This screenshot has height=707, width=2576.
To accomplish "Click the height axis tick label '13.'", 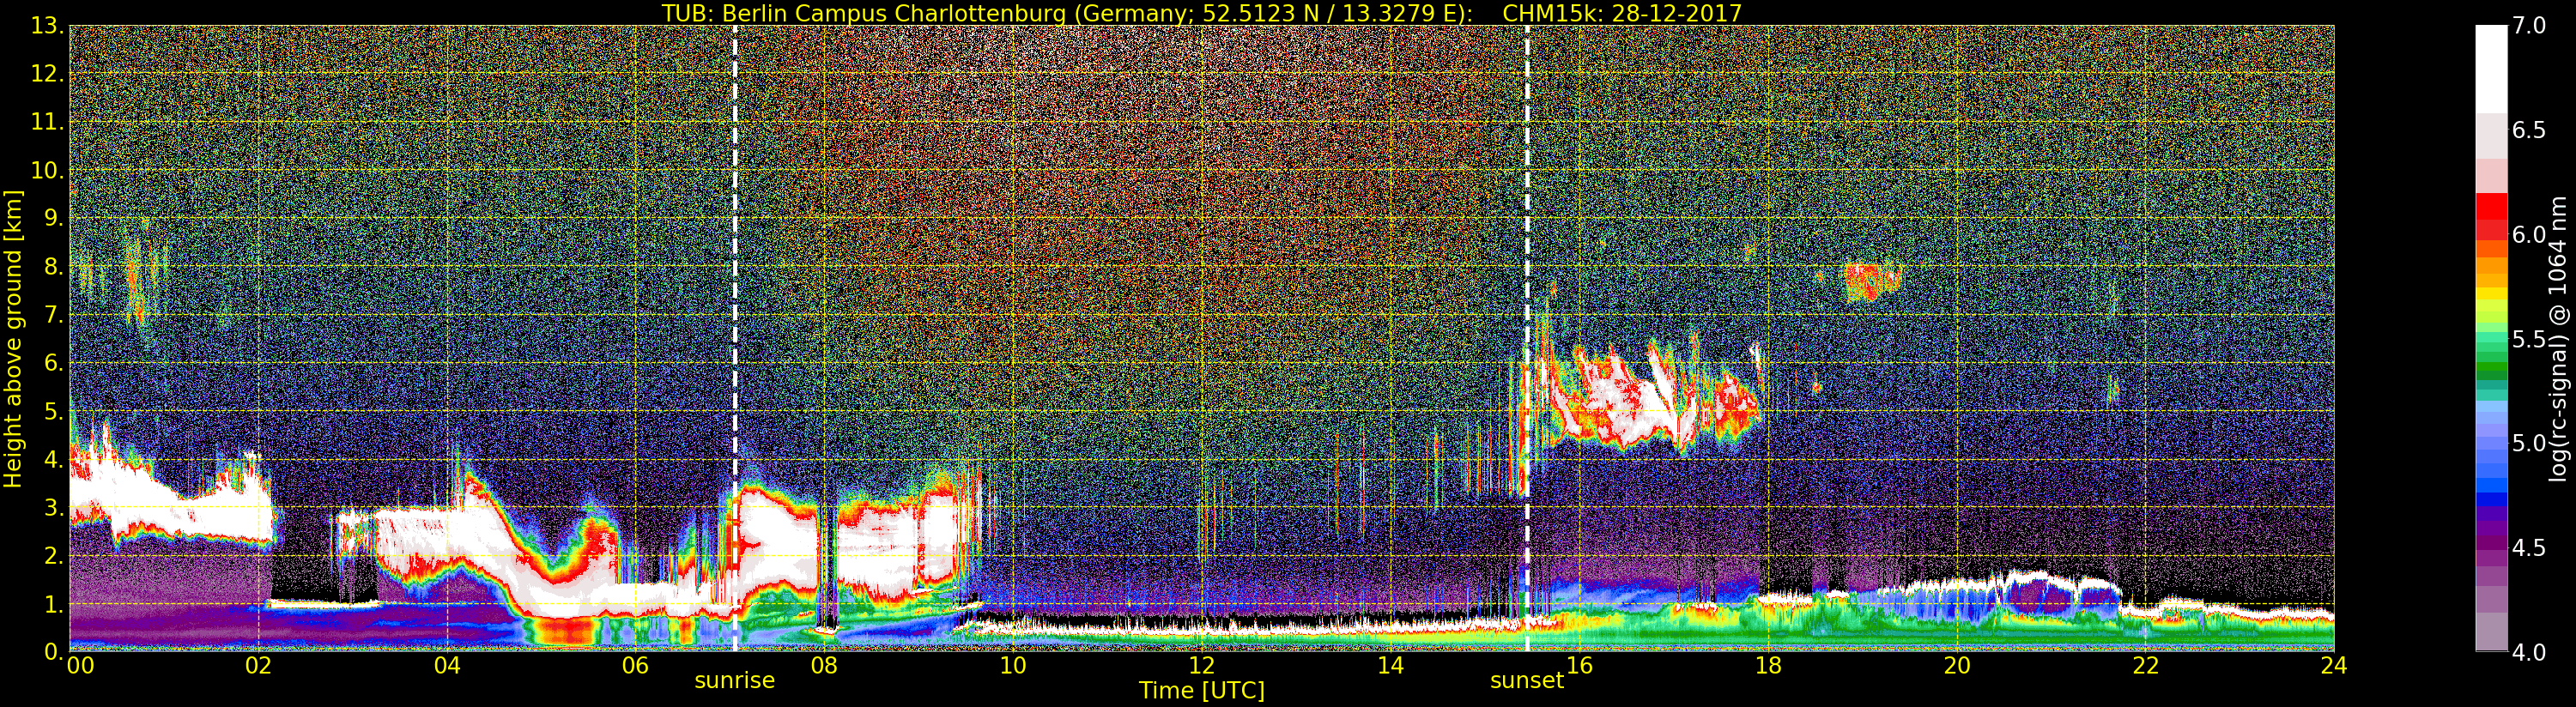I will 47,26.
